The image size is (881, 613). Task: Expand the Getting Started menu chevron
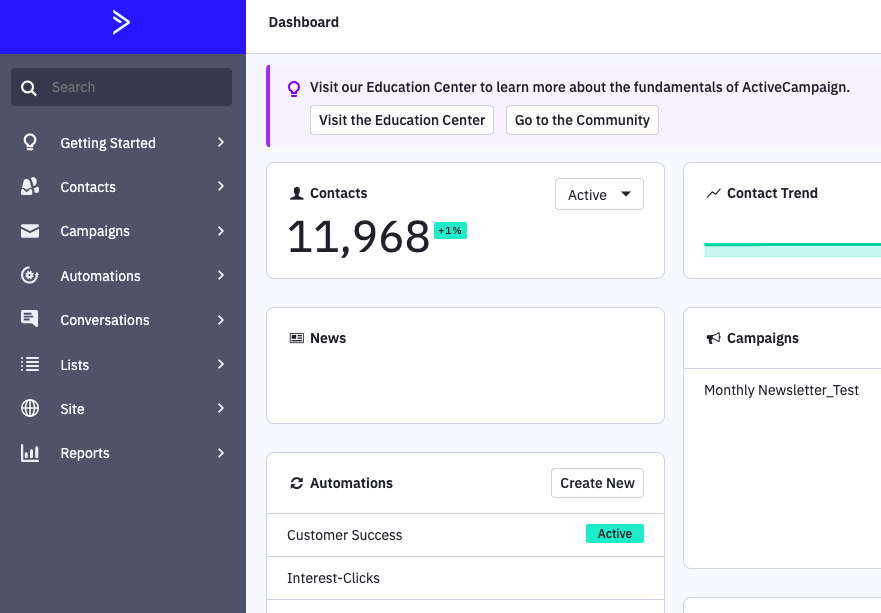[221, 143]
